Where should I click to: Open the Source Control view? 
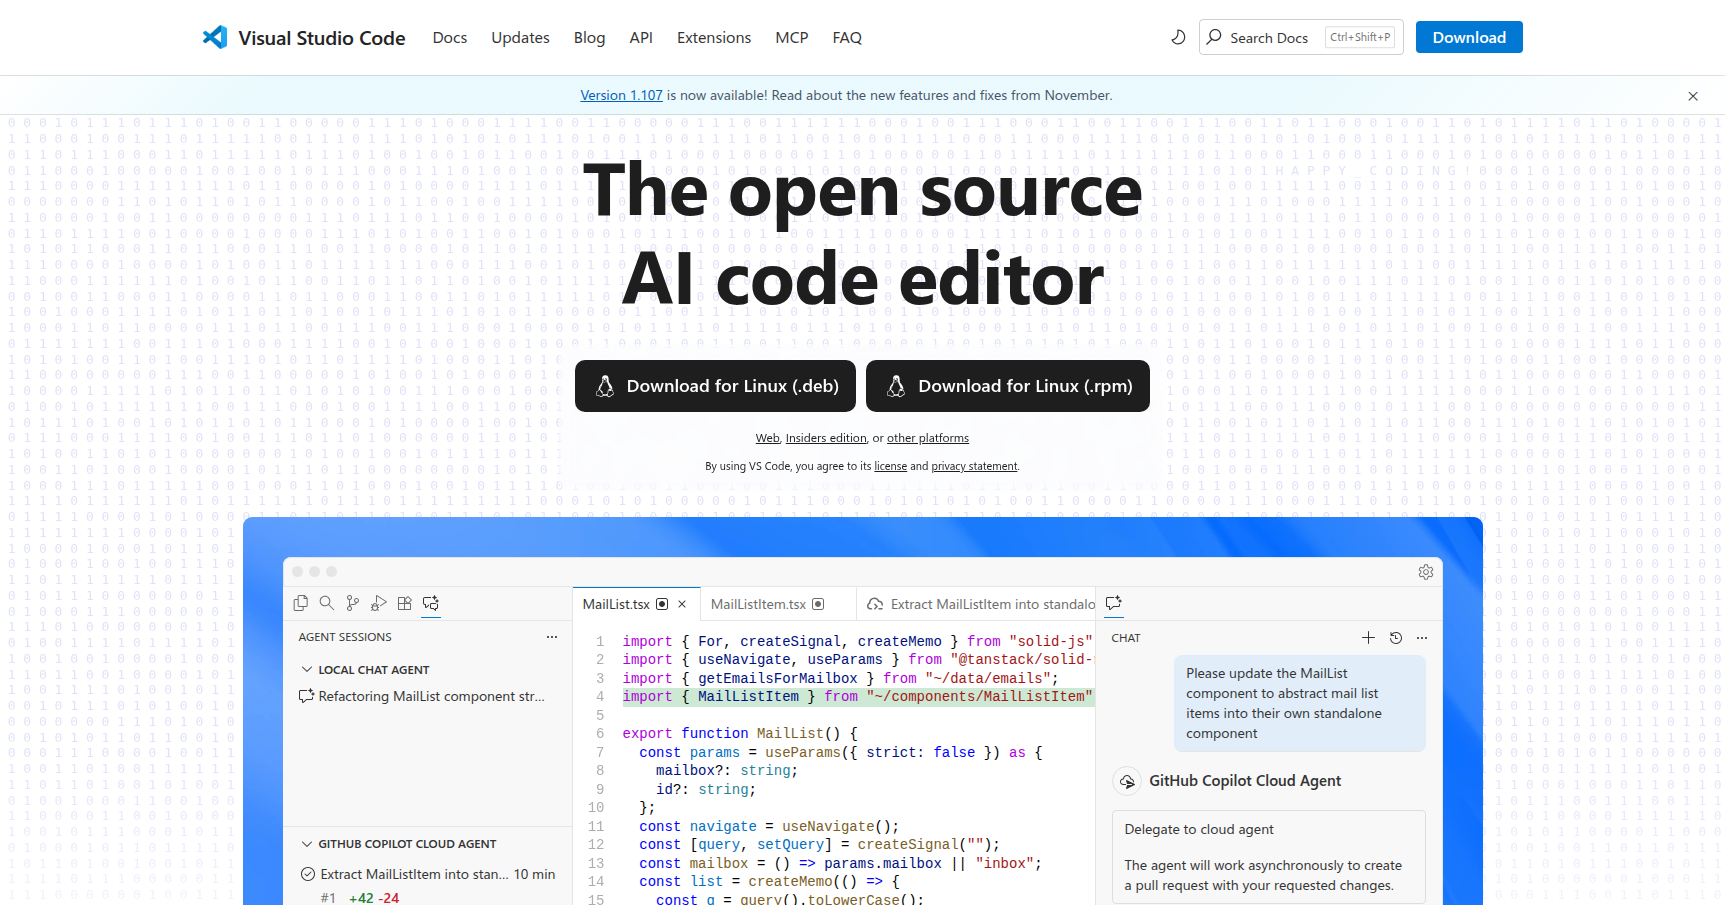(x=353, y=603)
